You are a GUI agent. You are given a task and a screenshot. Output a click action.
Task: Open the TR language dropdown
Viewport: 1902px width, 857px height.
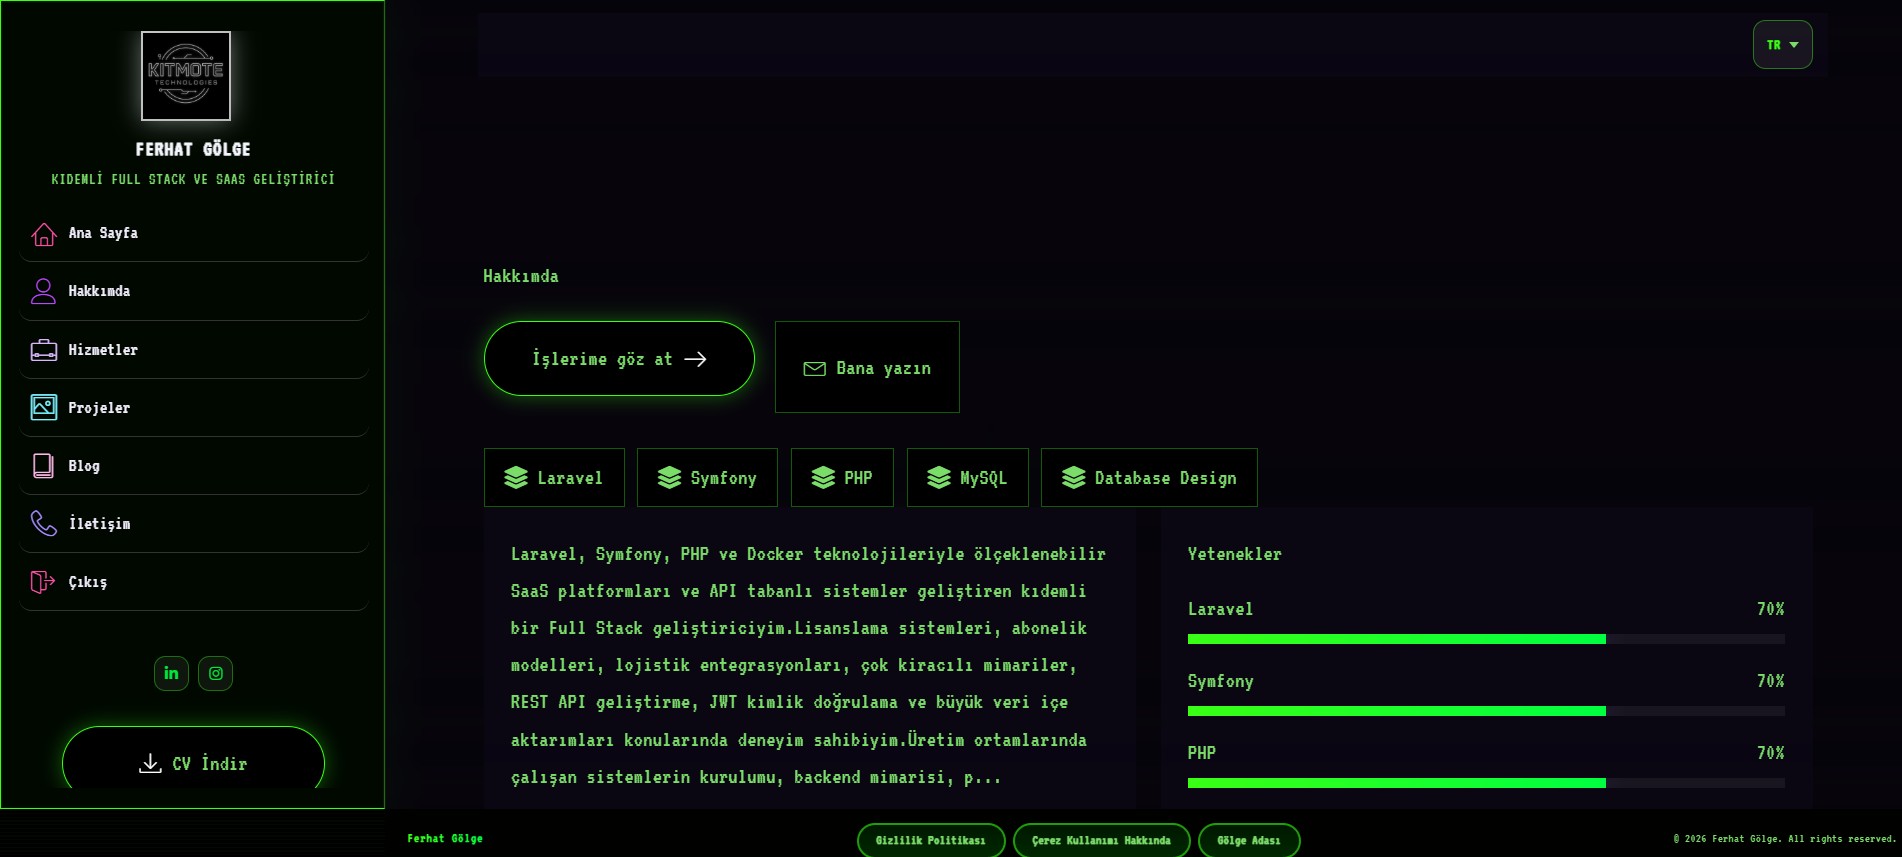click(x=1782, y=45)
